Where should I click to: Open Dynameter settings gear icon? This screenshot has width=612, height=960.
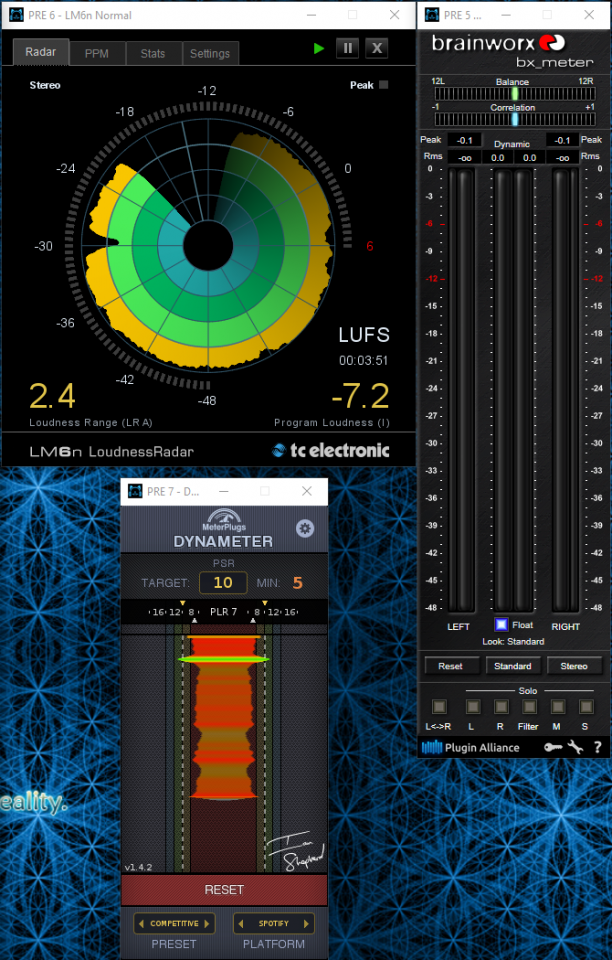tap(305, 528)
